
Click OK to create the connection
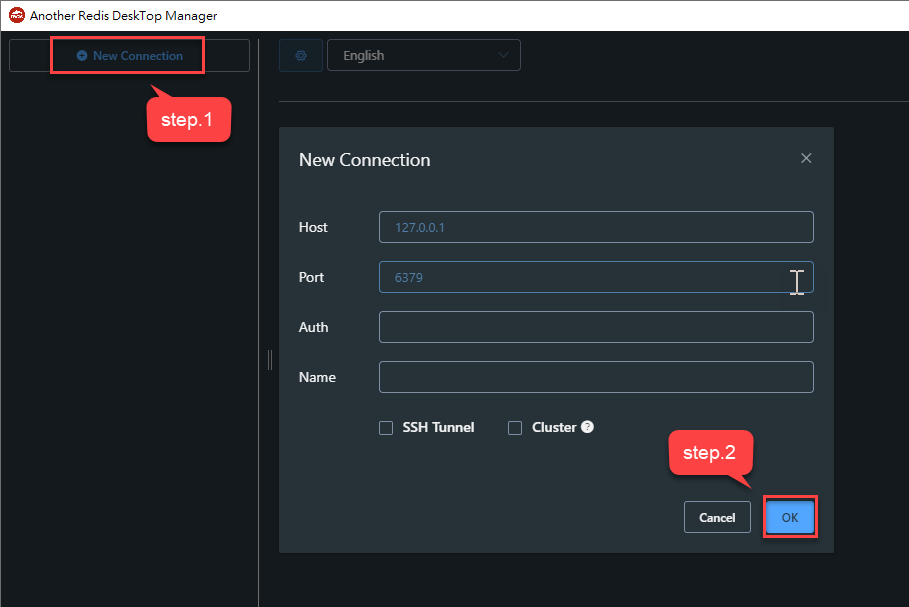[x=789, y=517]
